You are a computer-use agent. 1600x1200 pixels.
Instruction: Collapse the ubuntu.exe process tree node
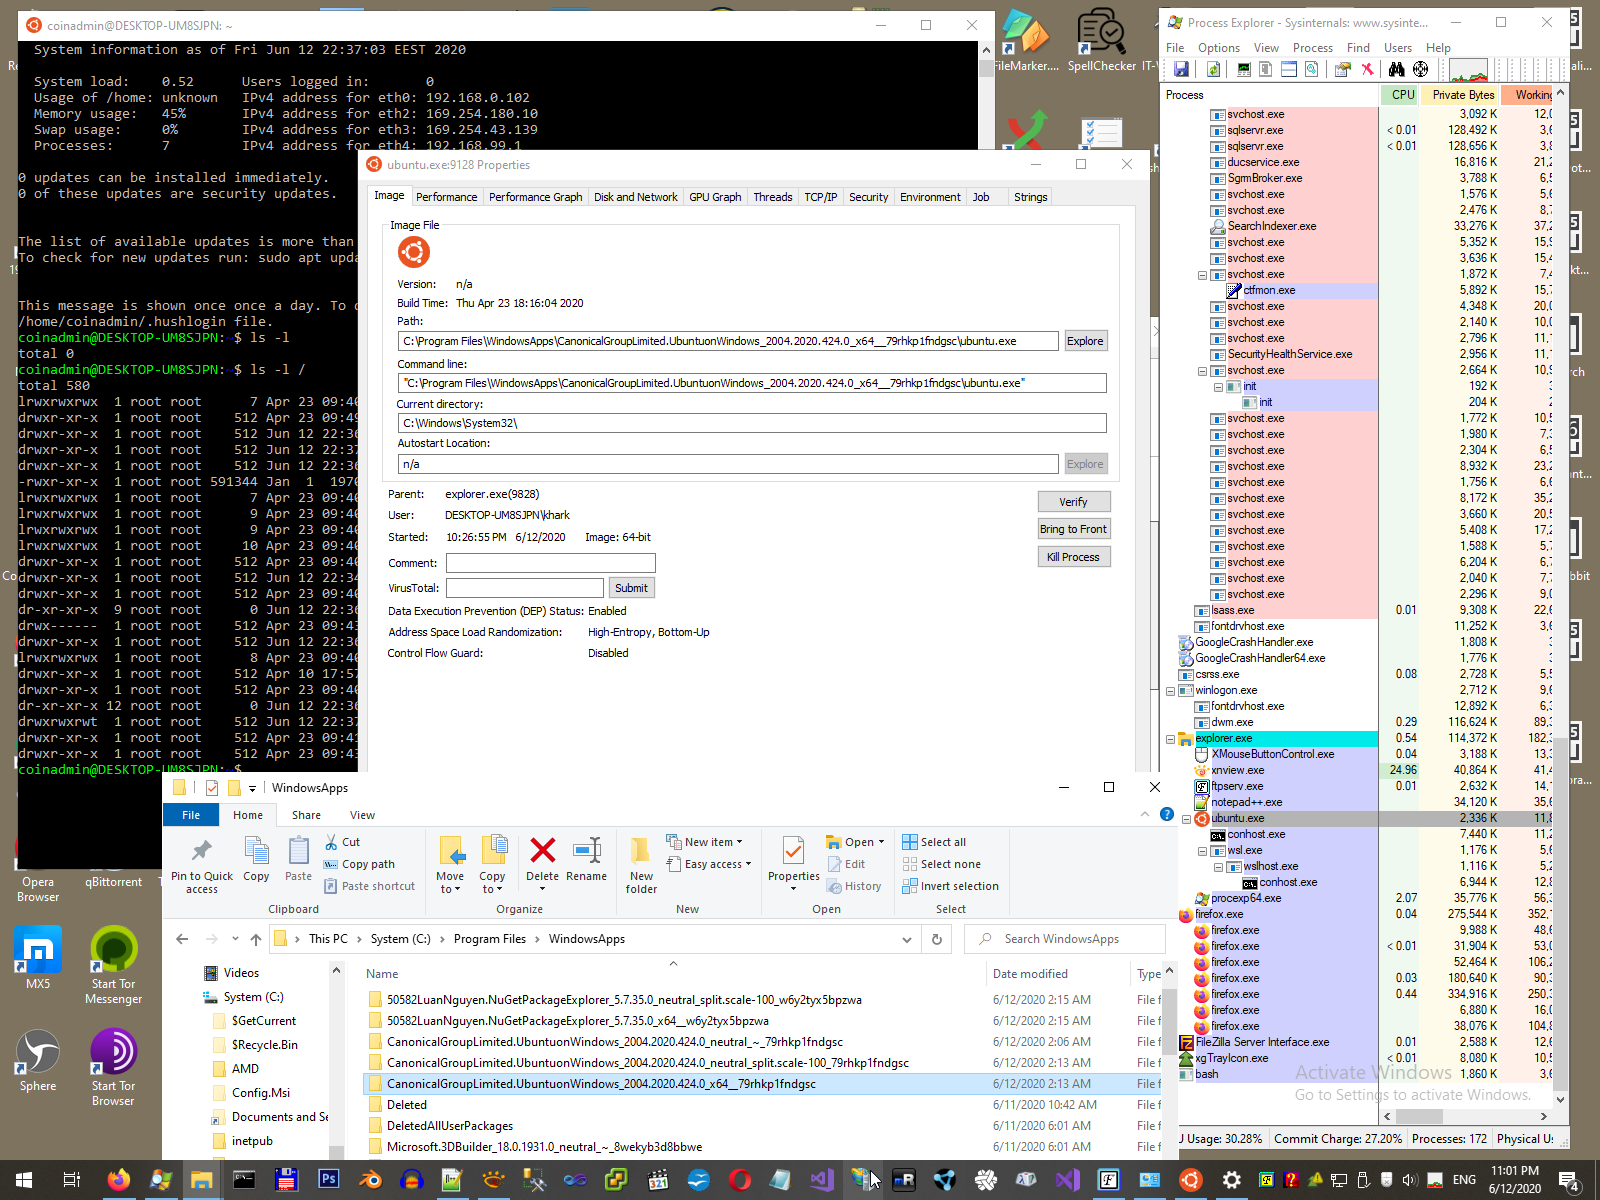click(x=1186, y=819)
